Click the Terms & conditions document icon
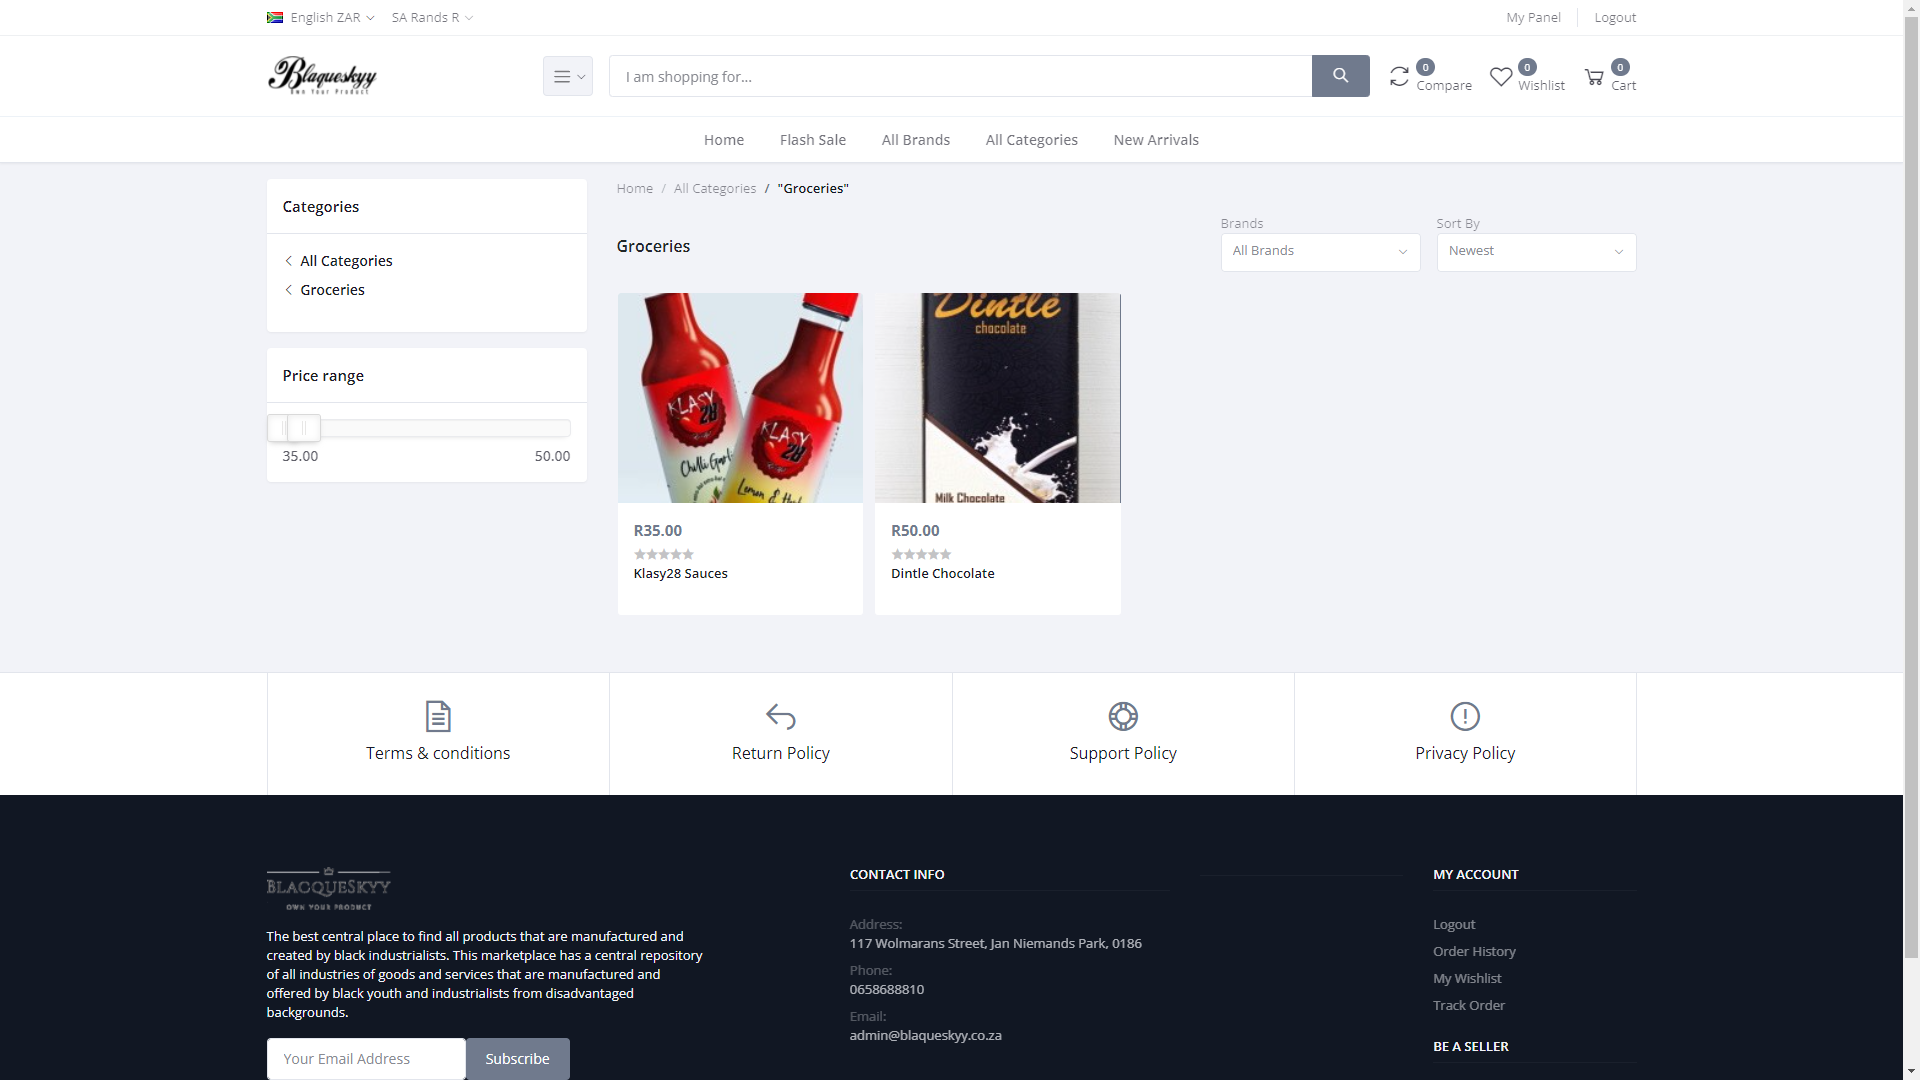The image size is (1920, 1080). (x=438, y=716)
